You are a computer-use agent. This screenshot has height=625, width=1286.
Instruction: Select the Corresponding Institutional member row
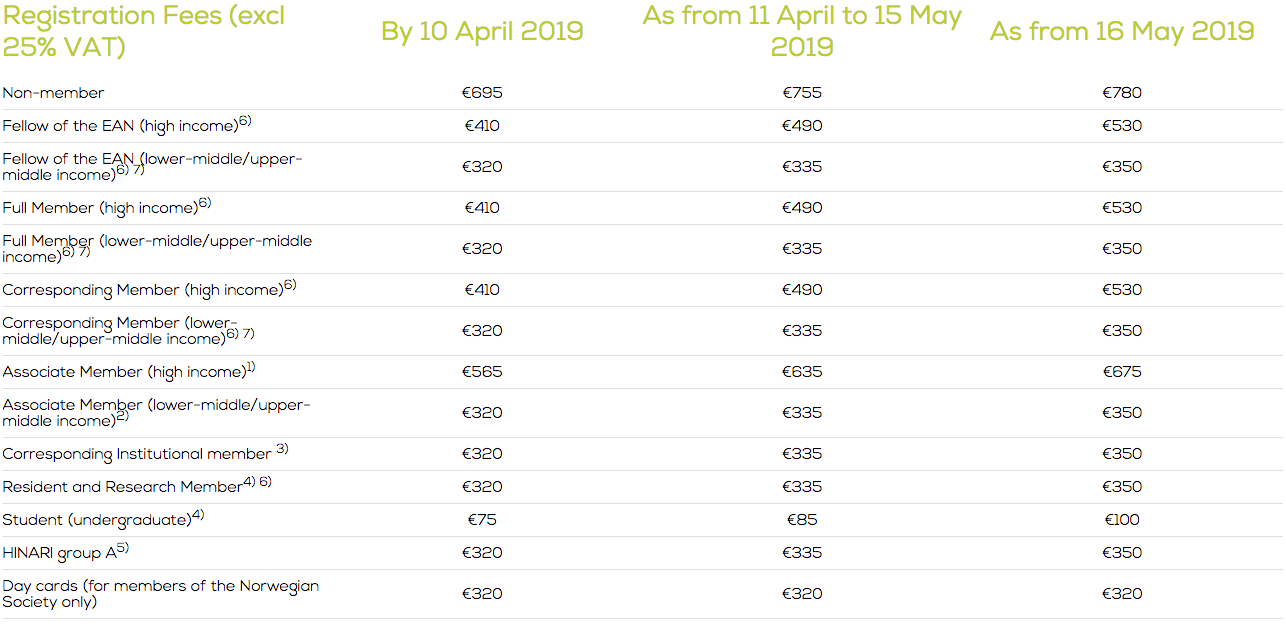click(642, 454)
